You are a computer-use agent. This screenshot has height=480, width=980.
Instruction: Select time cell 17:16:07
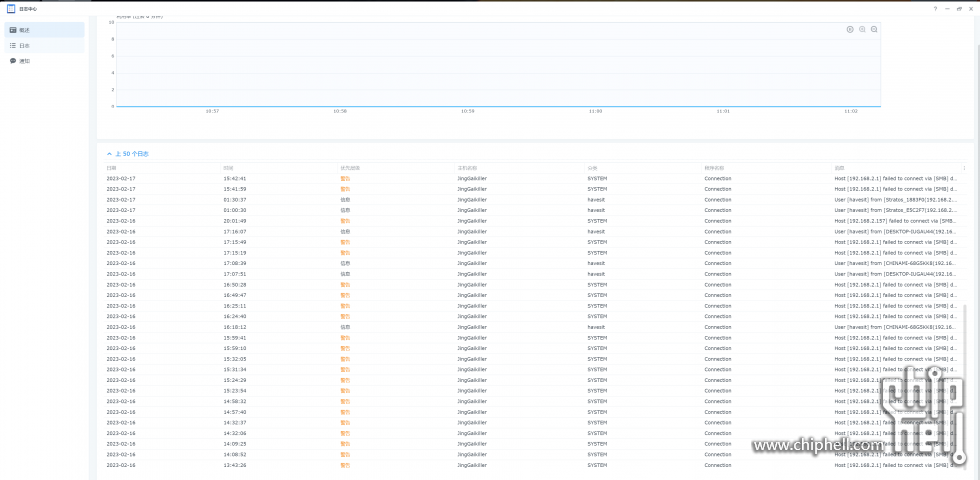235,232
